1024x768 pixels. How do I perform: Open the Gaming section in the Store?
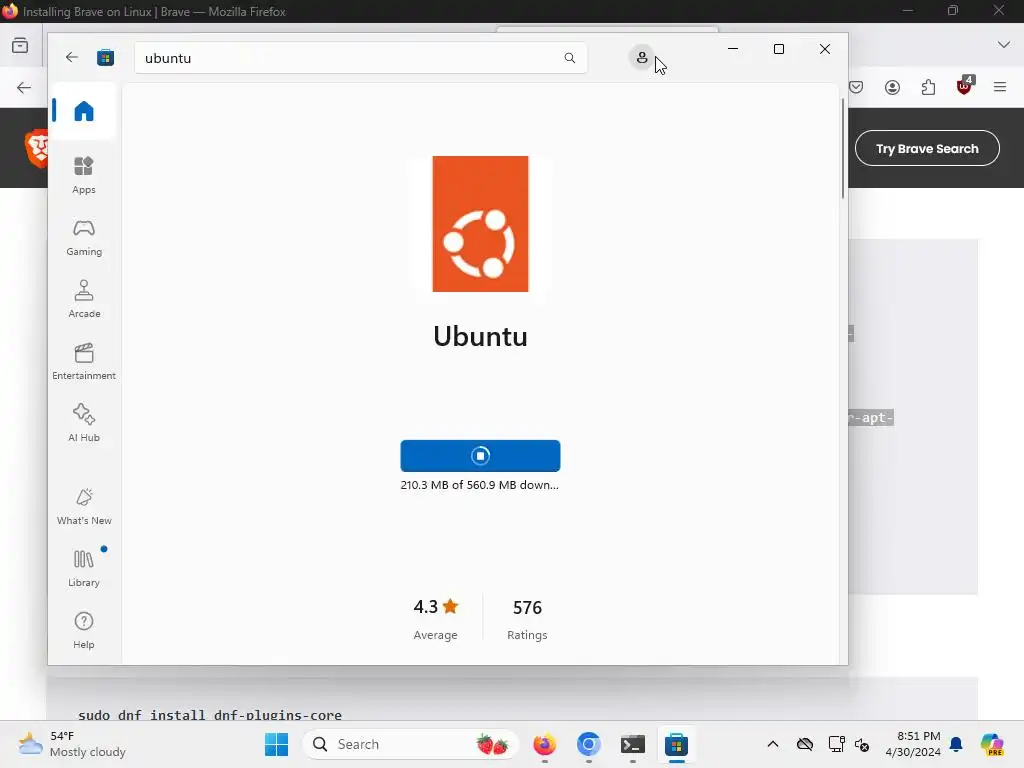(84, 237)
